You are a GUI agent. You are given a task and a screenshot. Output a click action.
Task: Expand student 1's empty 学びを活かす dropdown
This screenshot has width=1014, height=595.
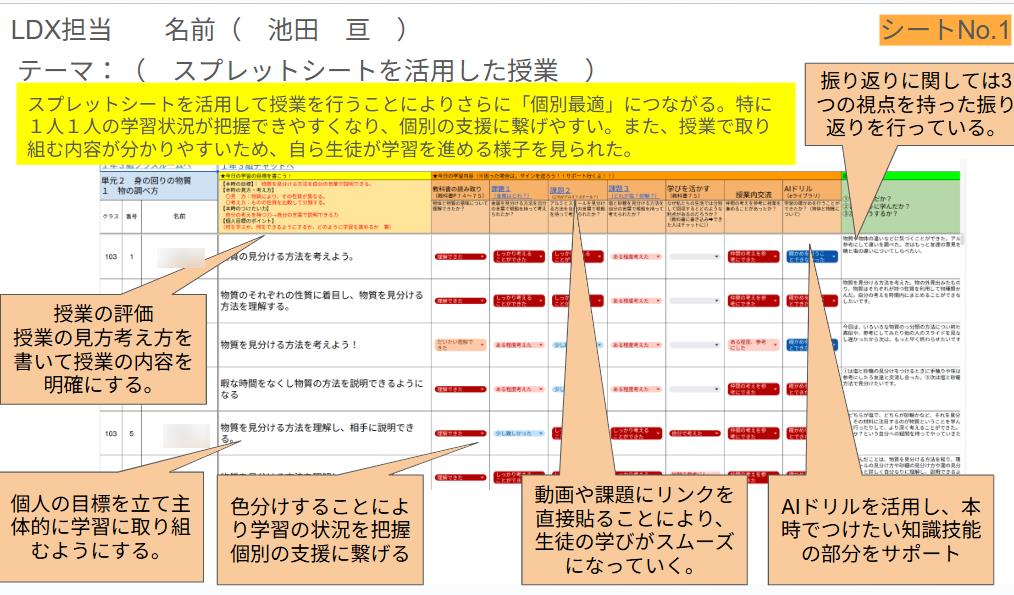(695, 258)
